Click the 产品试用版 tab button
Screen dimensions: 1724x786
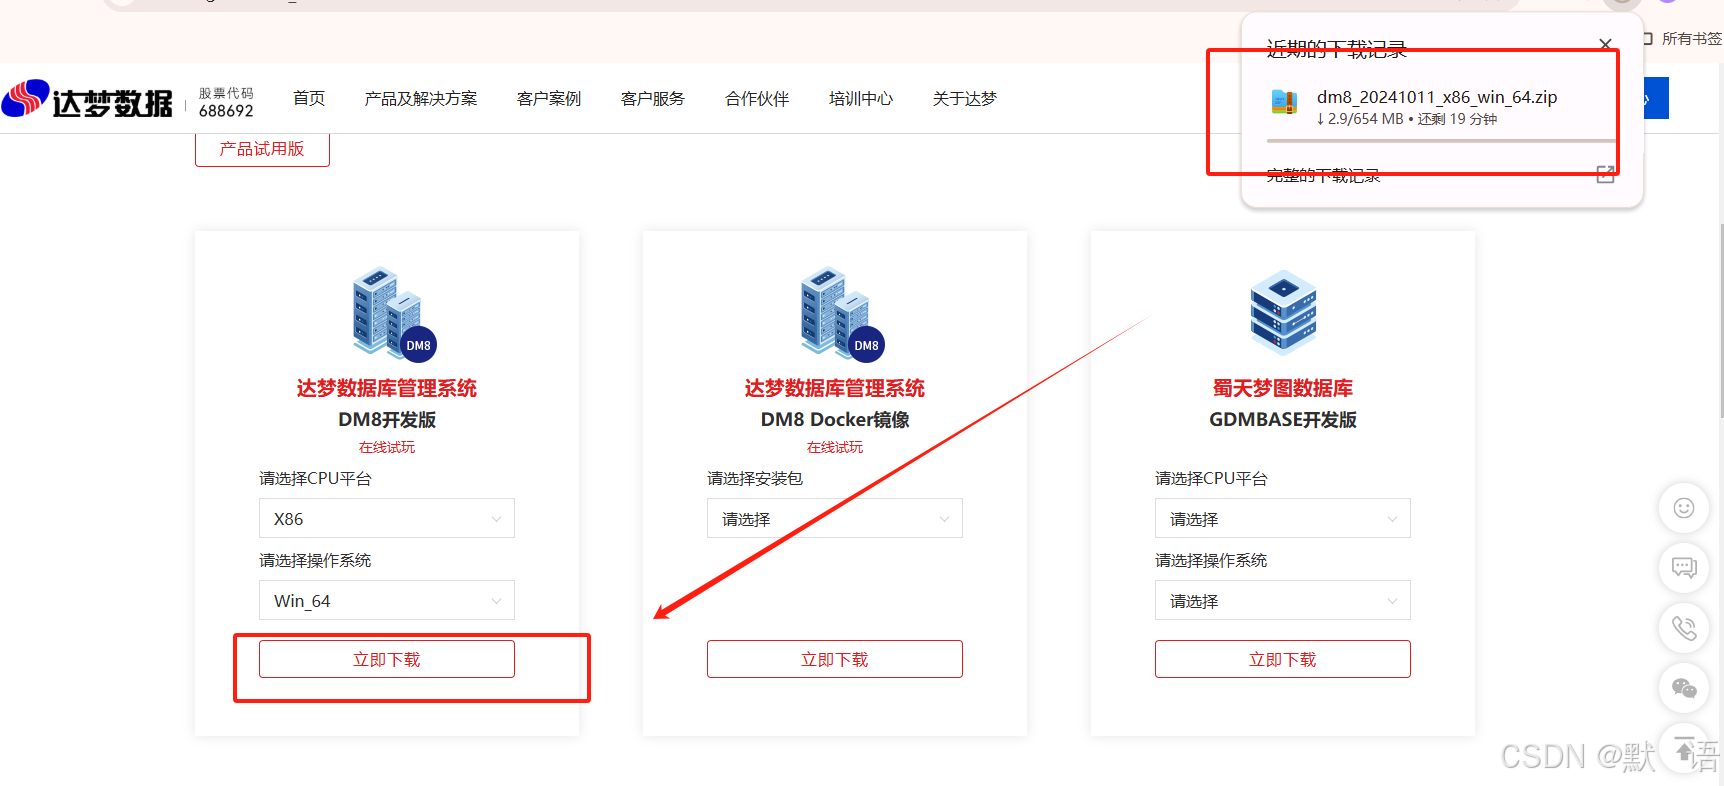coord(262,149)
